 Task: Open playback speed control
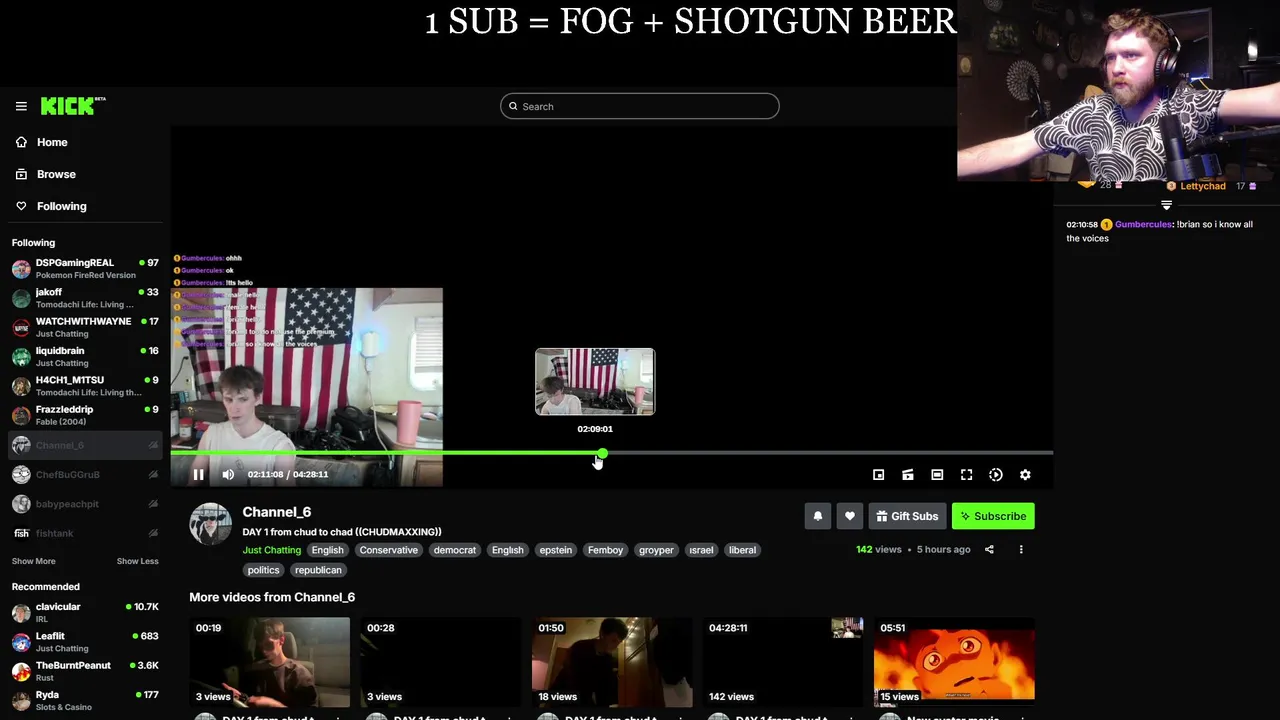click(996, 475)
